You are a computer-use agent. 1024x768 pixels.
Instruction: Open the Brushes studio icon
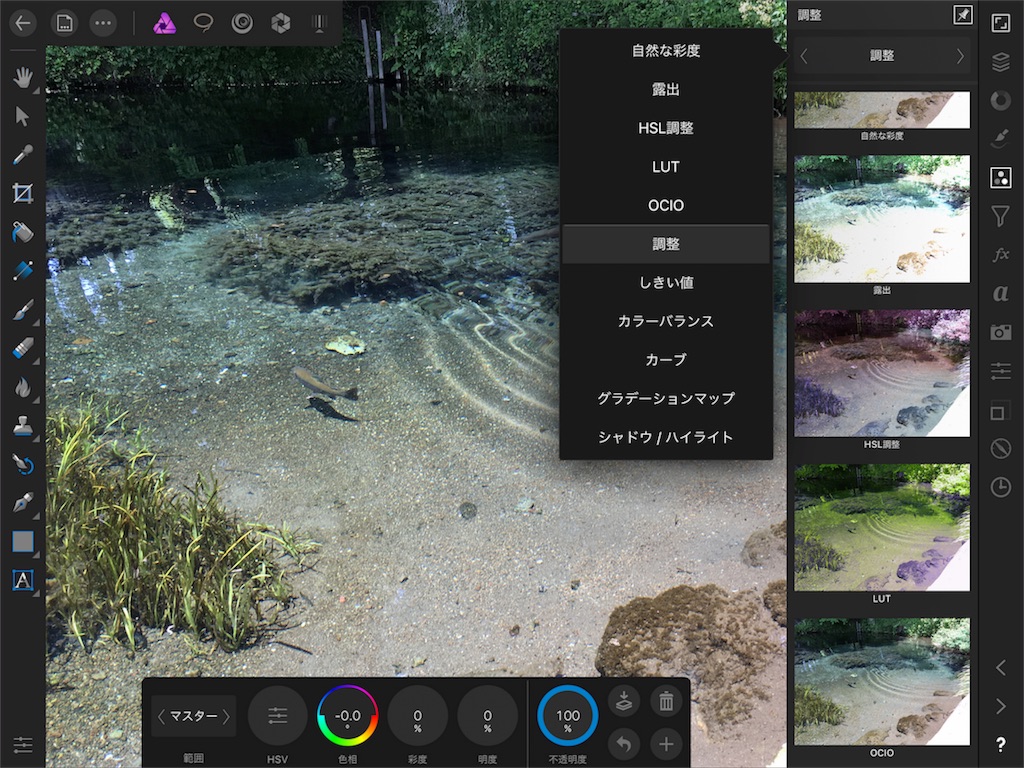point(1000,138)
